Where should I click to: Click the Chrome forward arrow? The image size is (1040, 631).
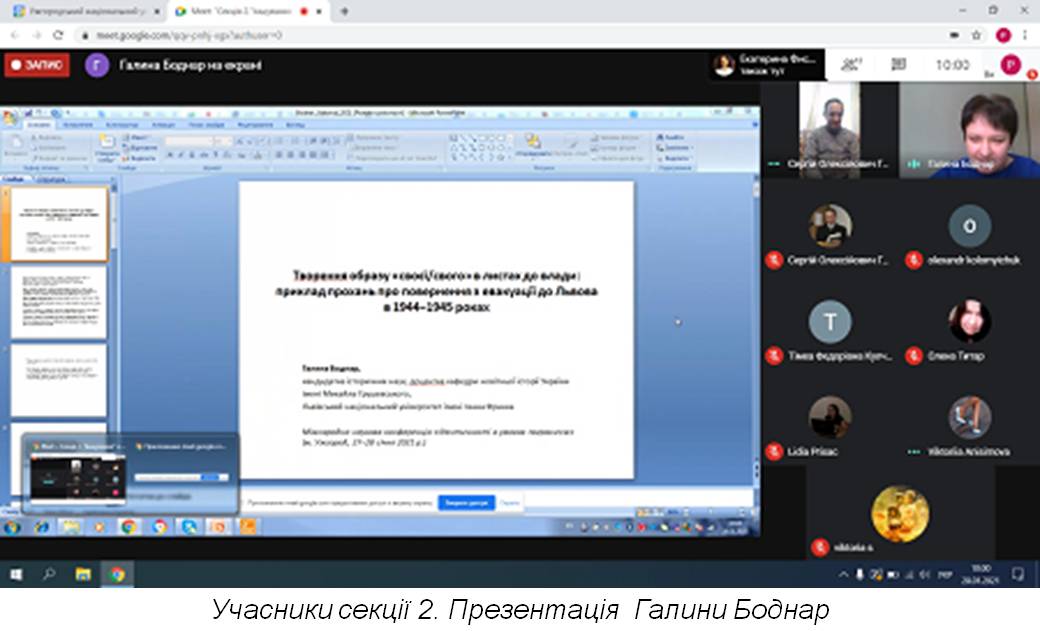point(36,35)
